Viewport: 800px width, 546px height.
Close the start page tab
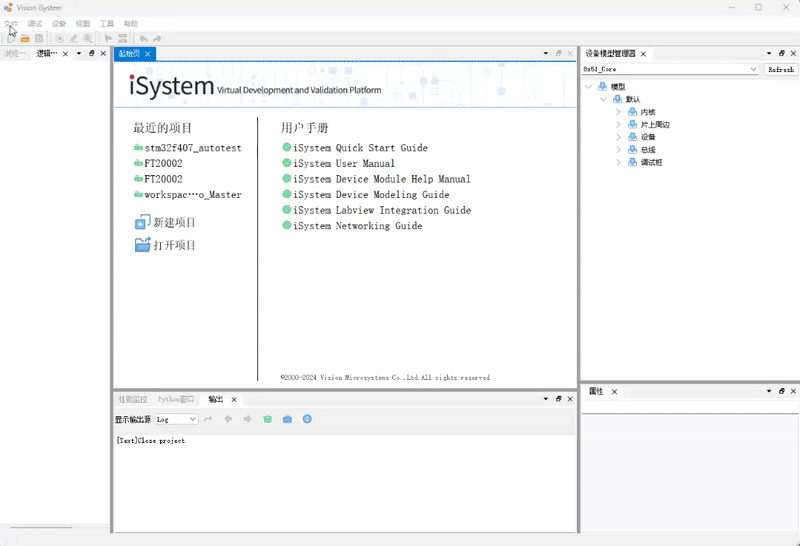pyautogui.click(x=147, y=54)
